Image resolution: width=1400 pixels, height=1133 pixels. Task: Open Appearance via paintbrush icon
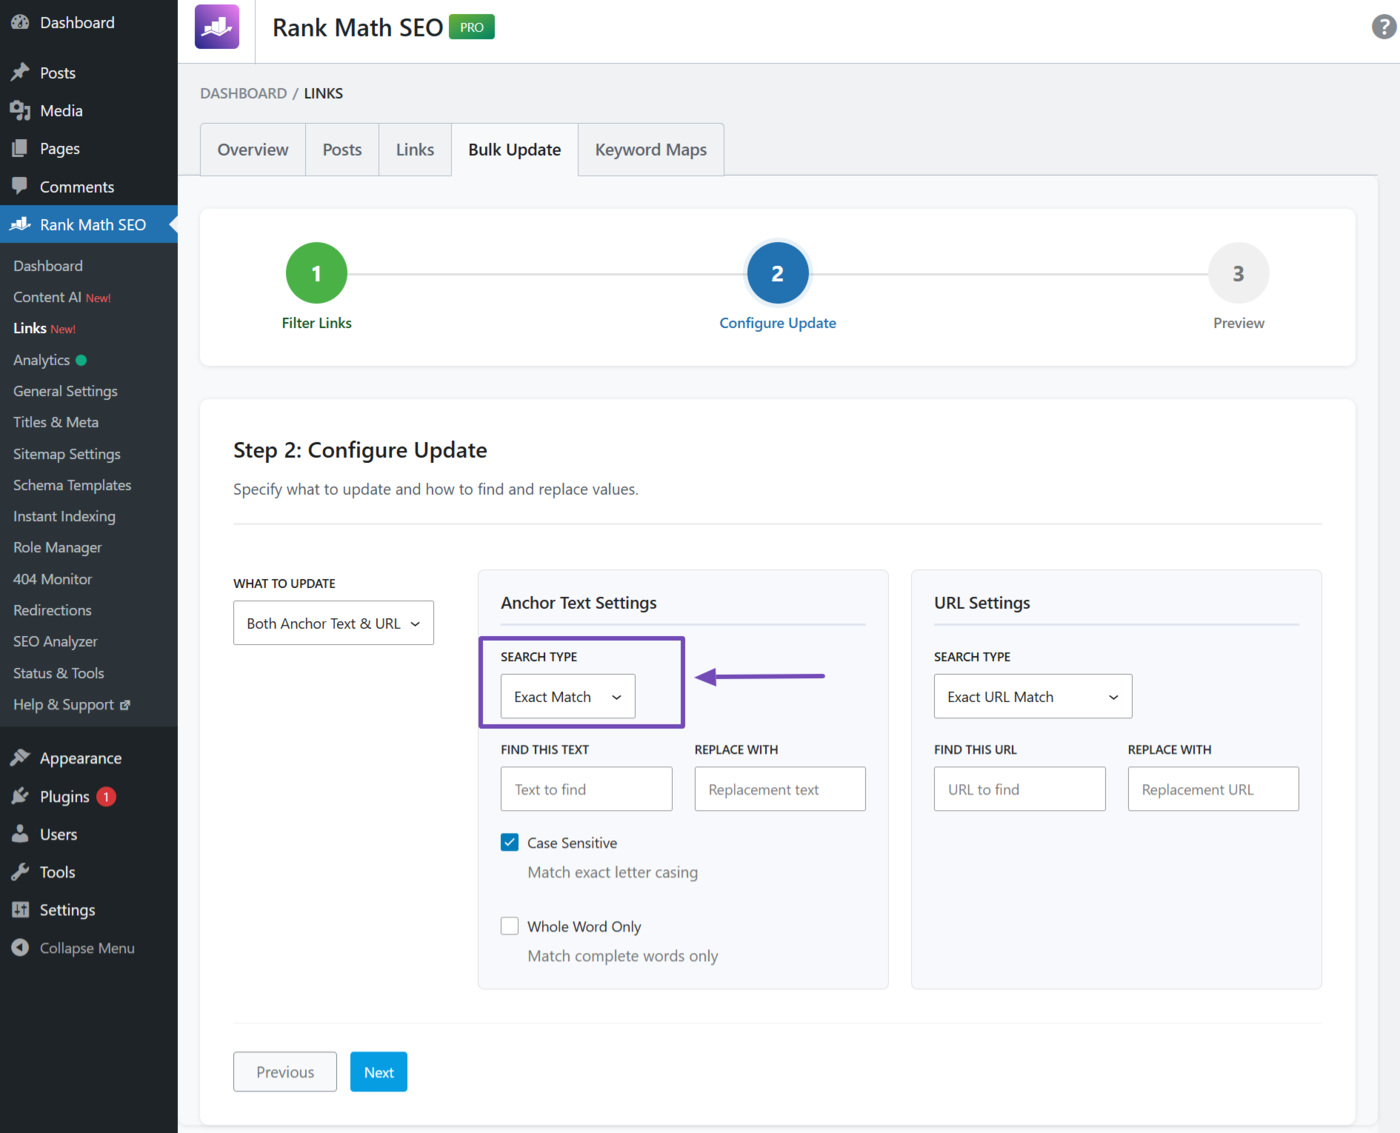pos(20,758)
